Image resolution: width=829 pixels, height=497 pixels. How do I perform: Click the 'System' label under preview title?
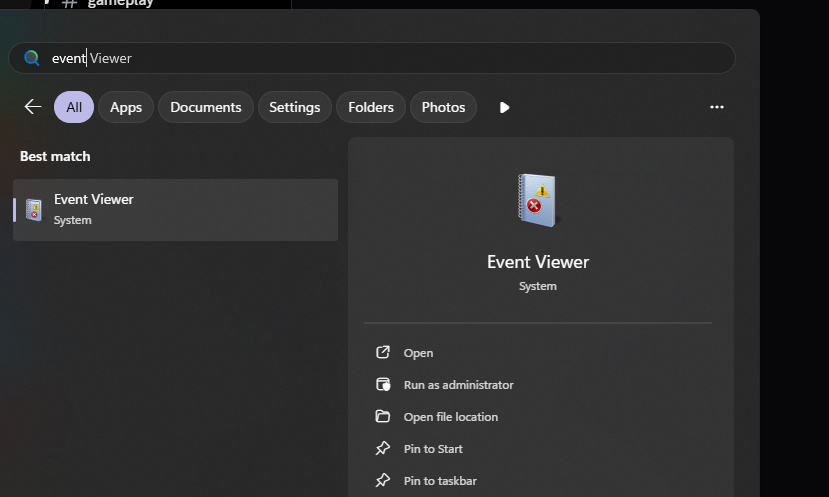pyautogui.click(x=538, y=286)
